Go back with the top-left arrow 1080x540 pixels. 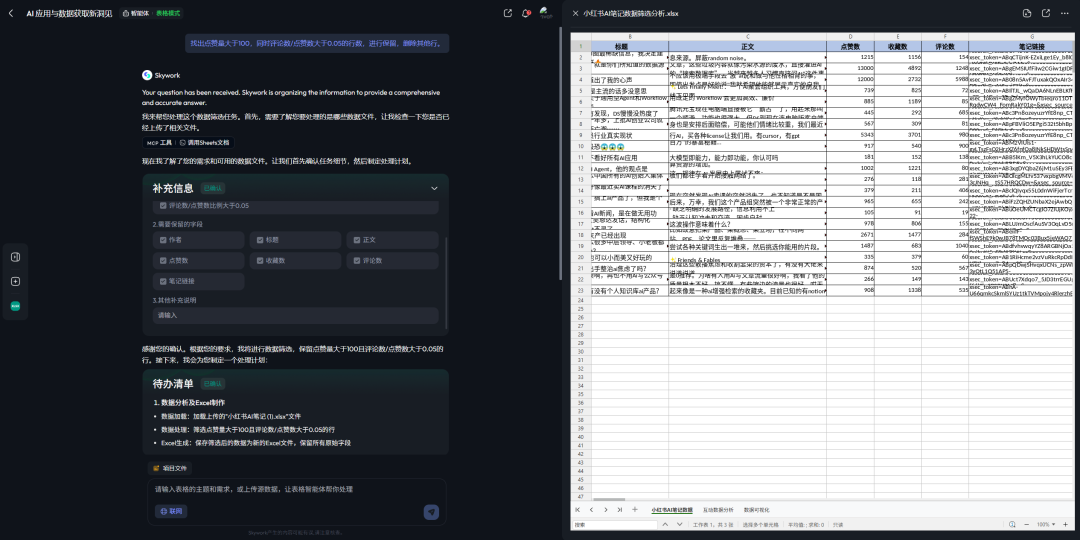click(x=10, y=13)
